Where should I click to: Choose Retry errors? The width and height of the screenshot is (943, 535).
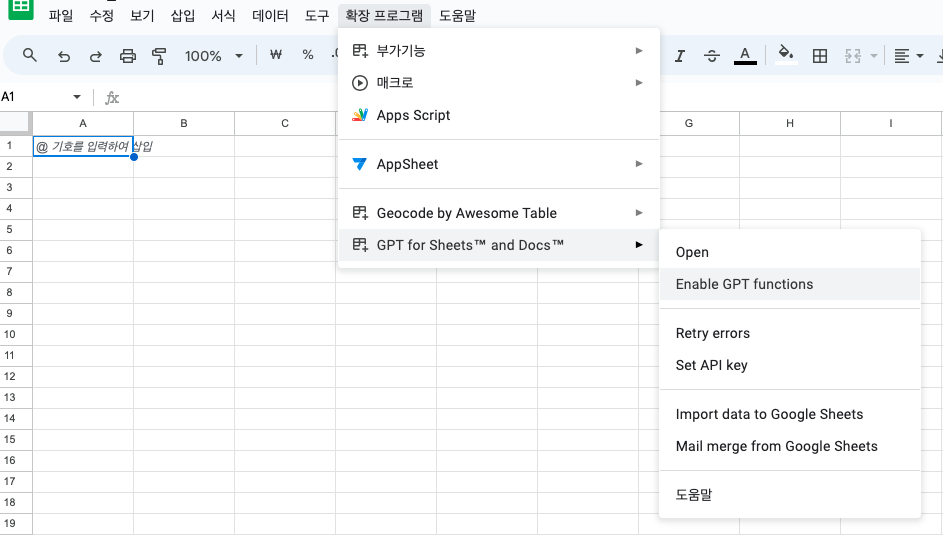coord(790,334)
